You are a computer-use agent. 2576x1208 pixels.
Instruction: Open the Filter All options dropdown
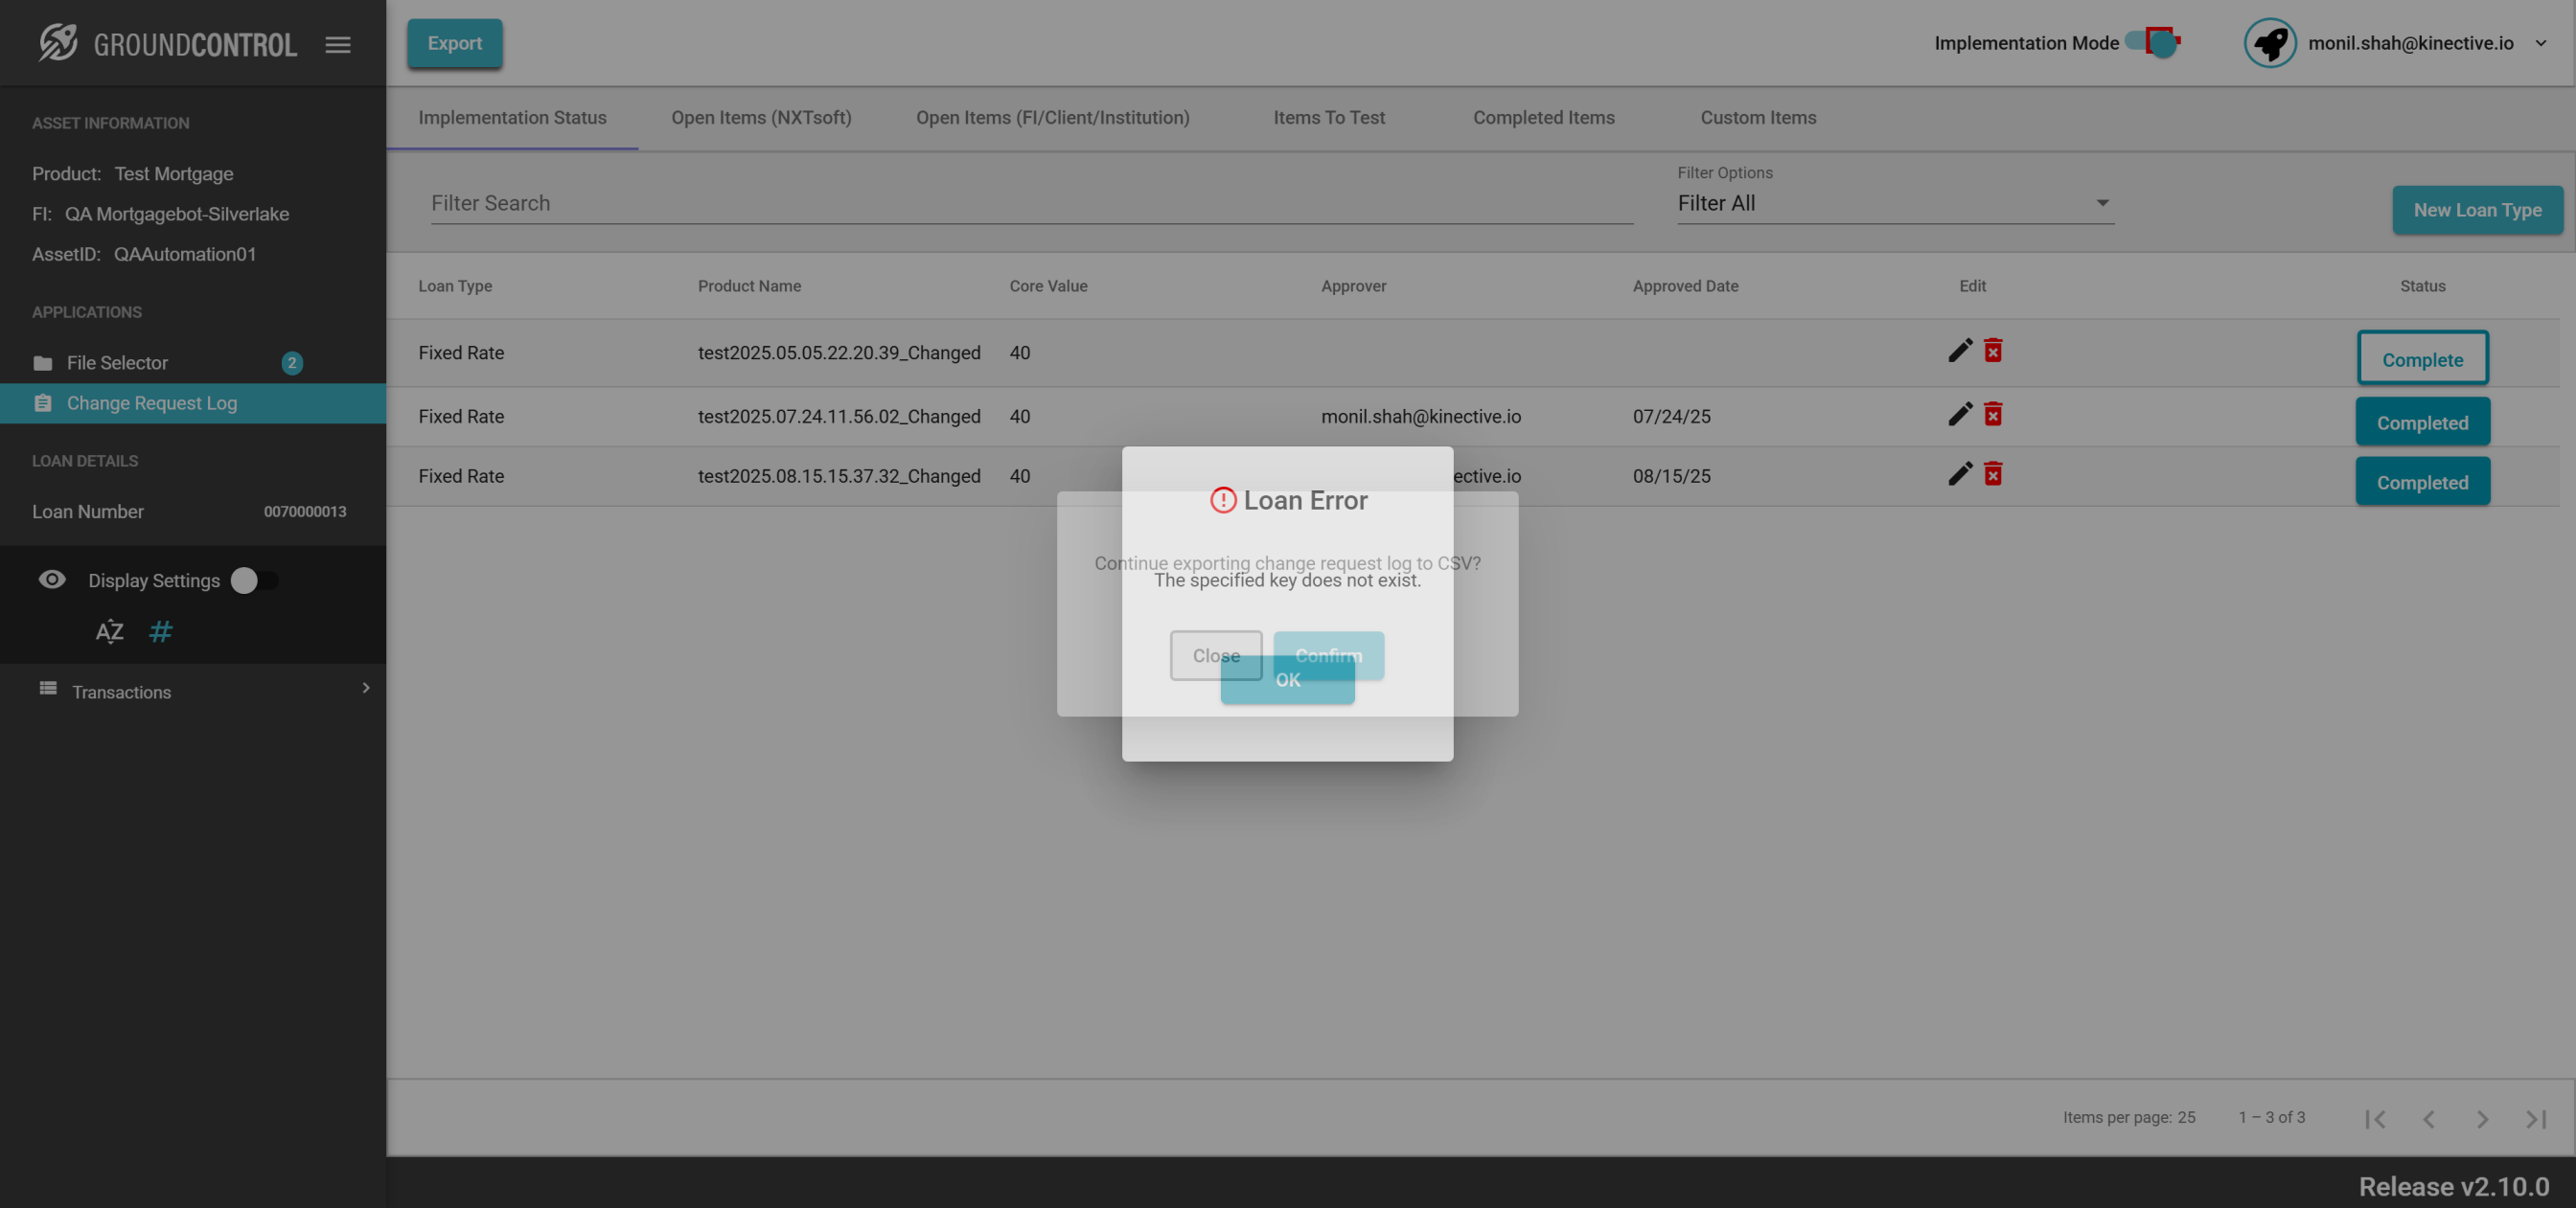1895,203
